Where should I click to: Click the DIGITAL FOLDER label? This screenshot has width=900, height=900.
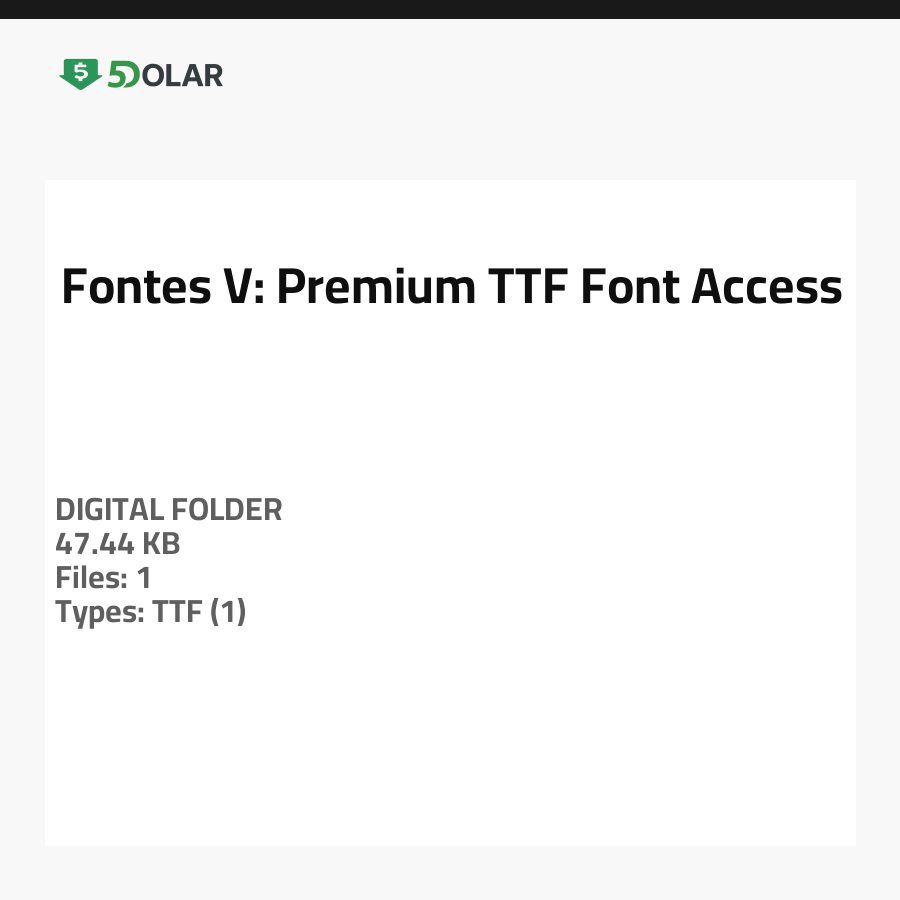tap(169, 510)
